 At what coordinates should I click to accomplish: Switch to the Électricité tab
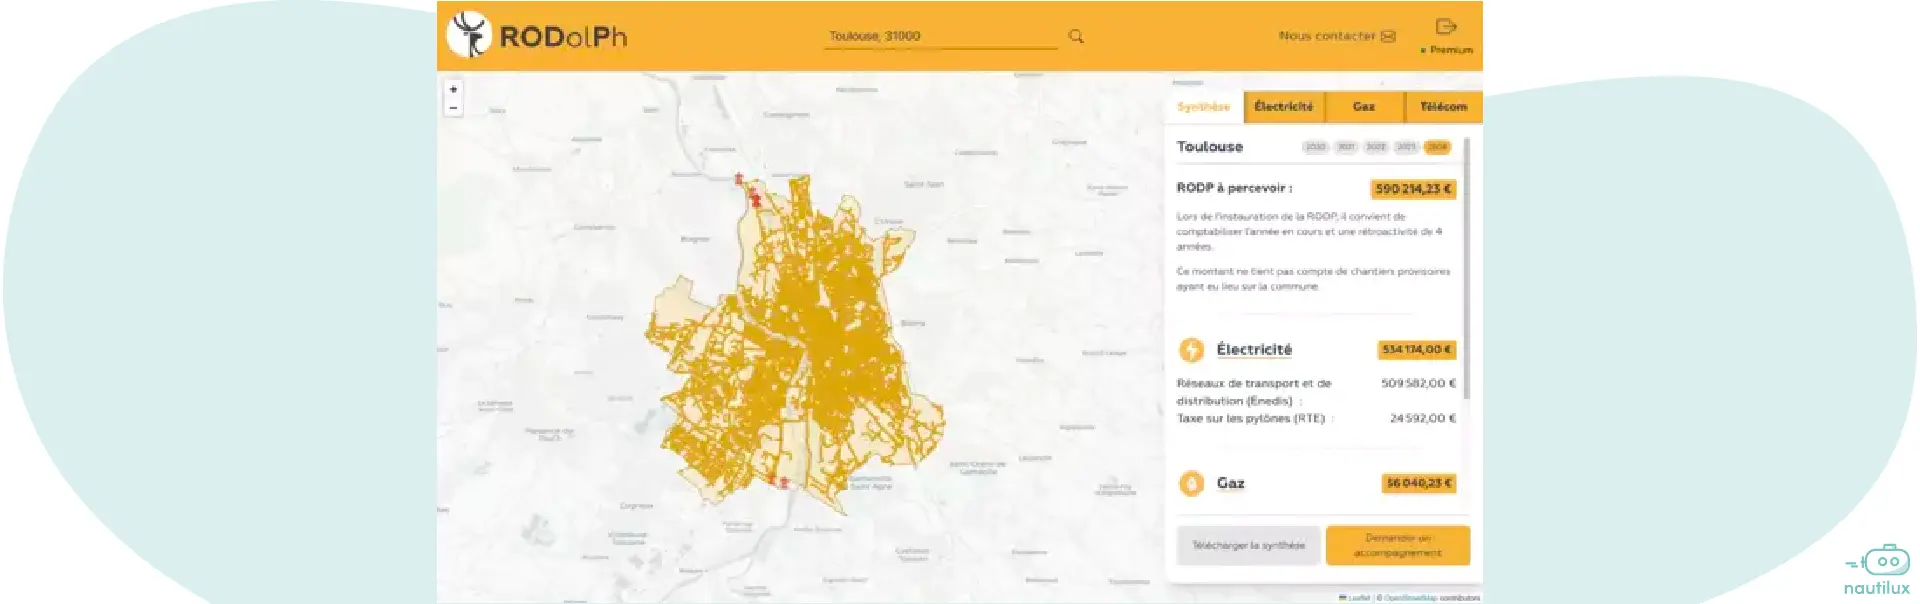click(1283, 107)
